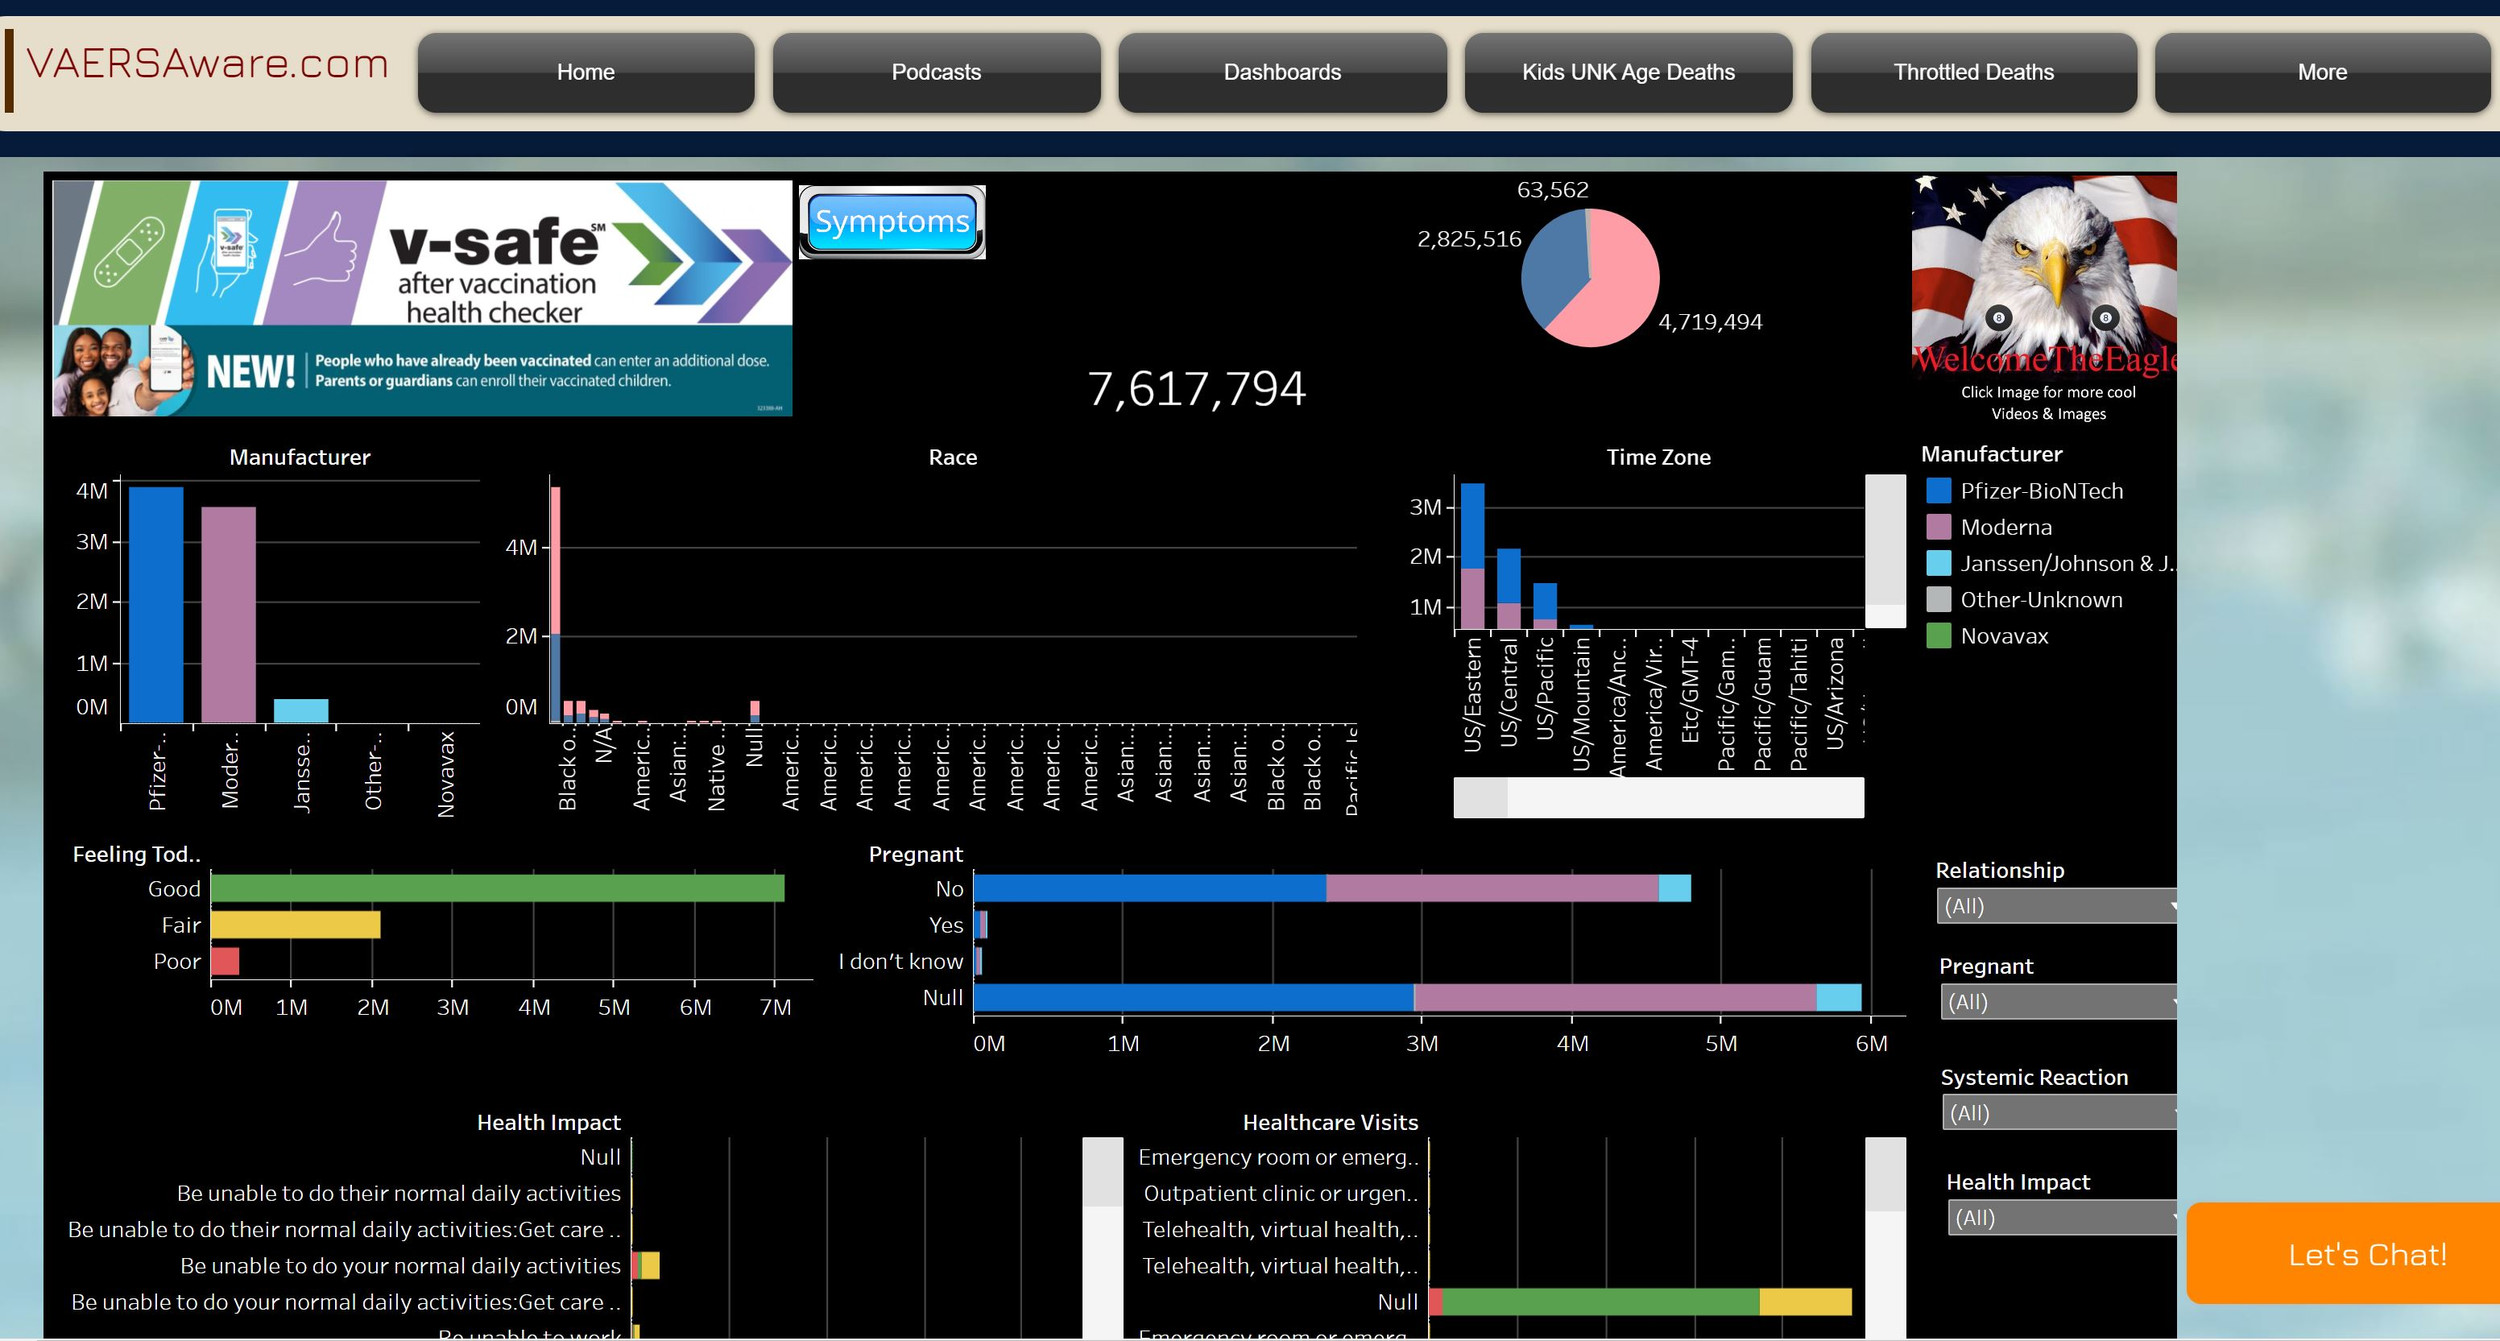This screenshot has width=2500, height=1341.
Task: Click the Symptoms button
Action: click(x=891, y=221)
